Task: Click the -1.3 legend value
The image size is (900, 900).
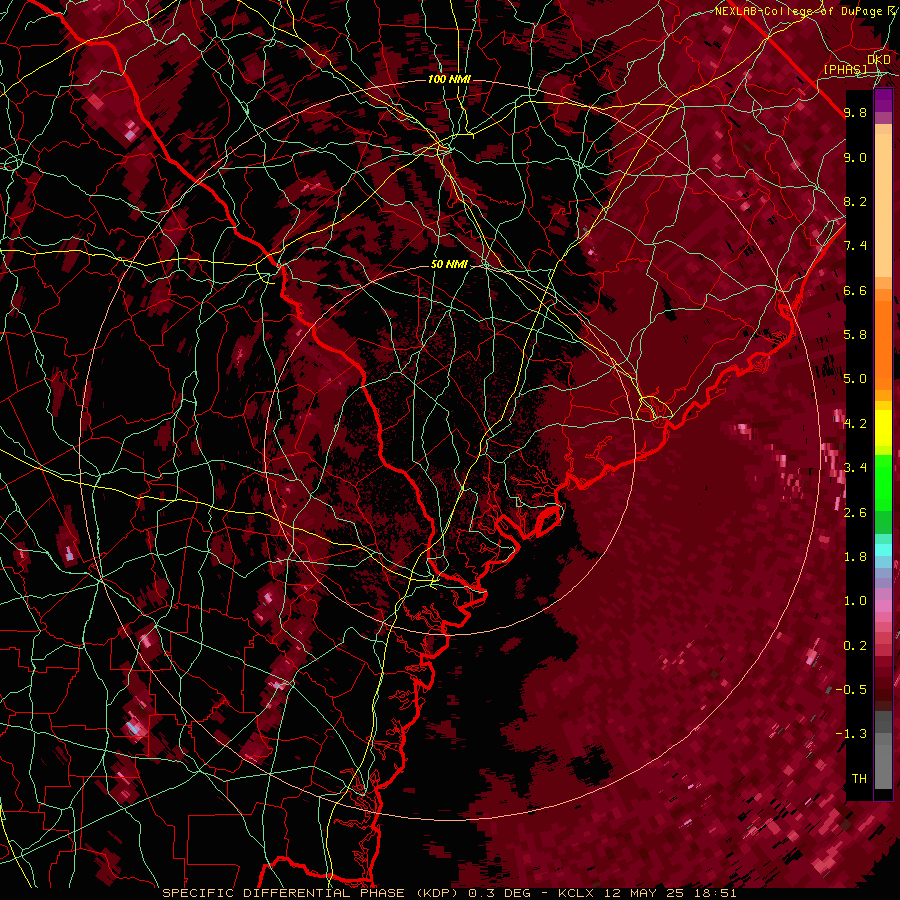Action: 851,734
